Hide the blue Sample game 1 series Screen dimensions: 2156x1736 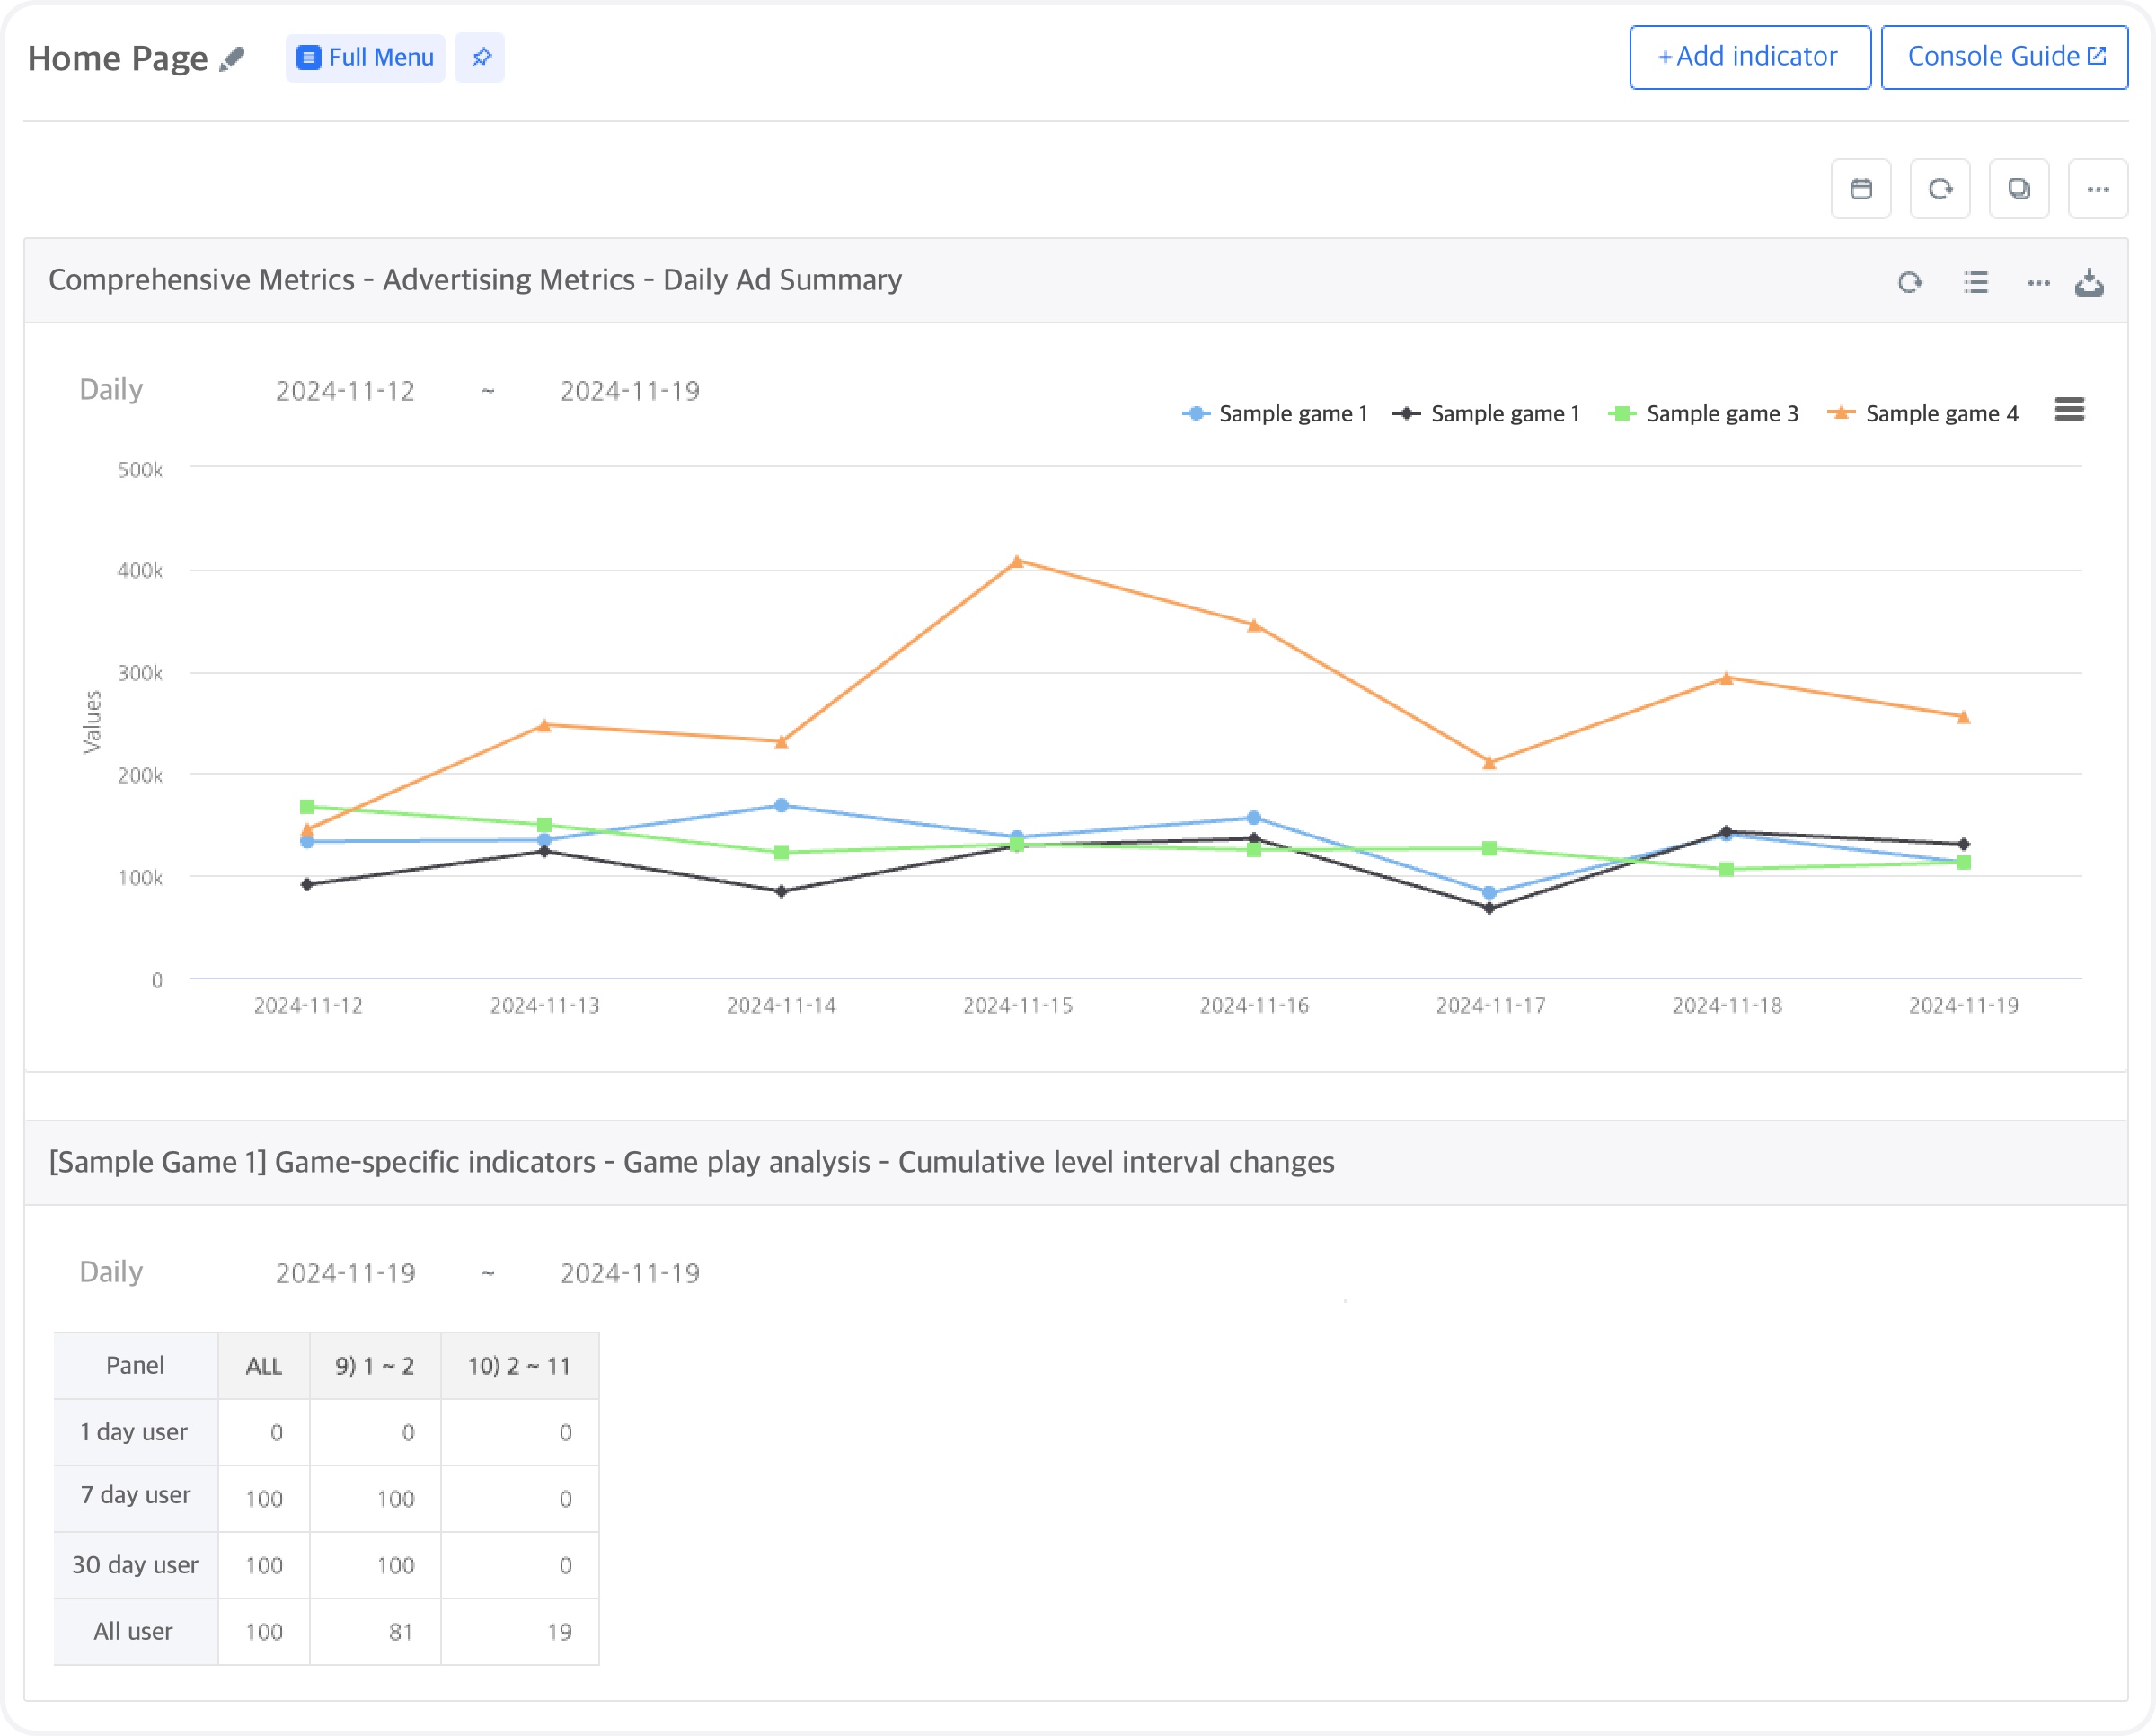pos(1291,414)
